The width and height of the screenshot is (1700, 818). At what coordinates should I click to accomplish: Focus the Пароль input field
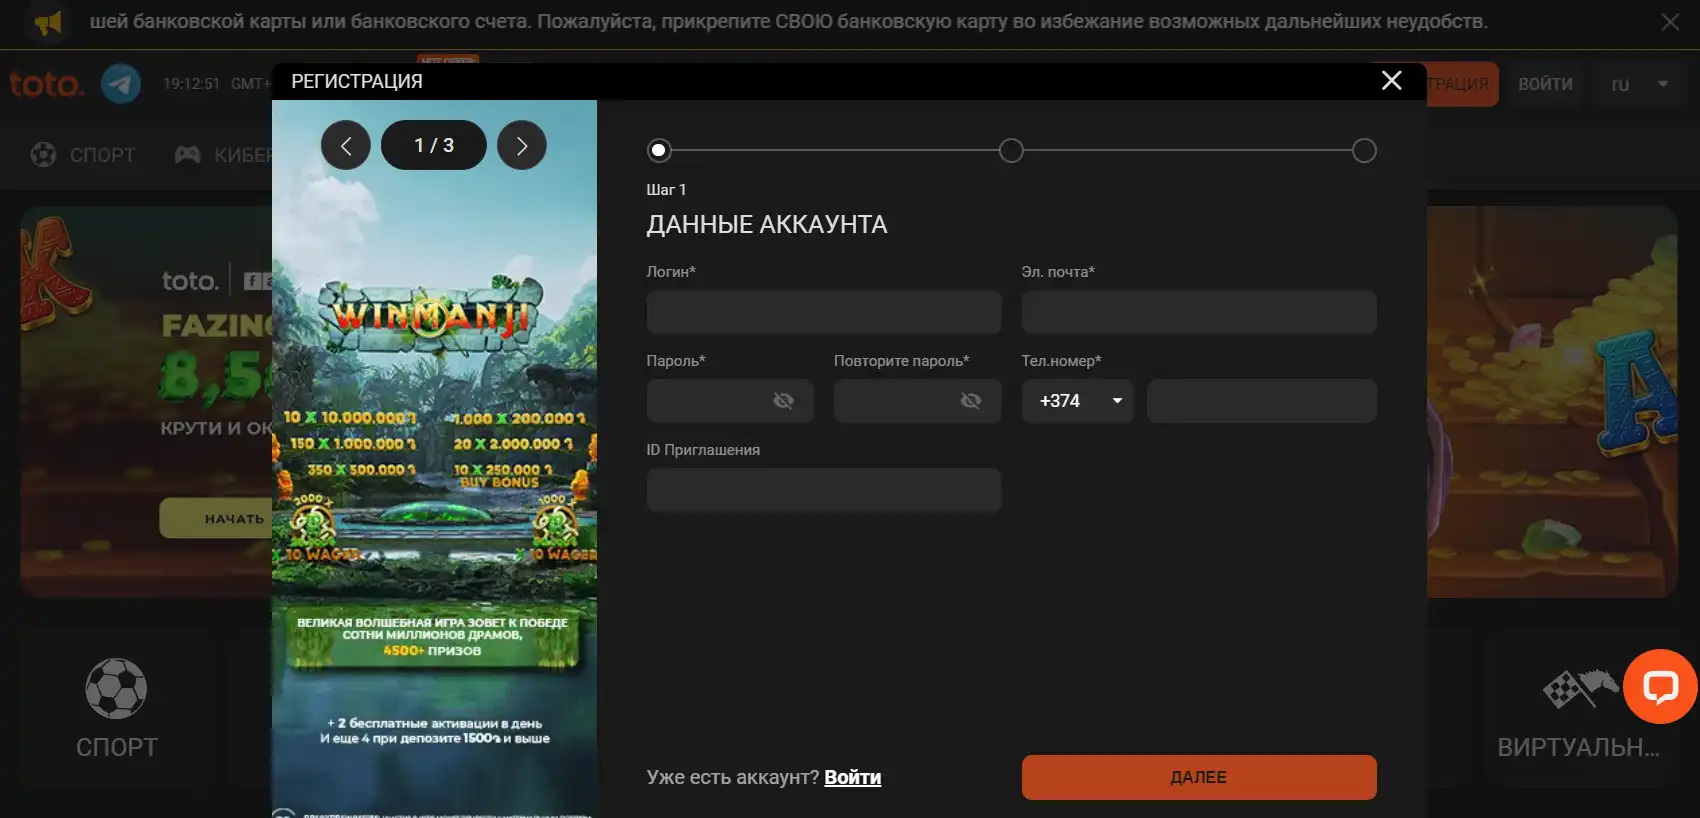(x=730, y=401)
